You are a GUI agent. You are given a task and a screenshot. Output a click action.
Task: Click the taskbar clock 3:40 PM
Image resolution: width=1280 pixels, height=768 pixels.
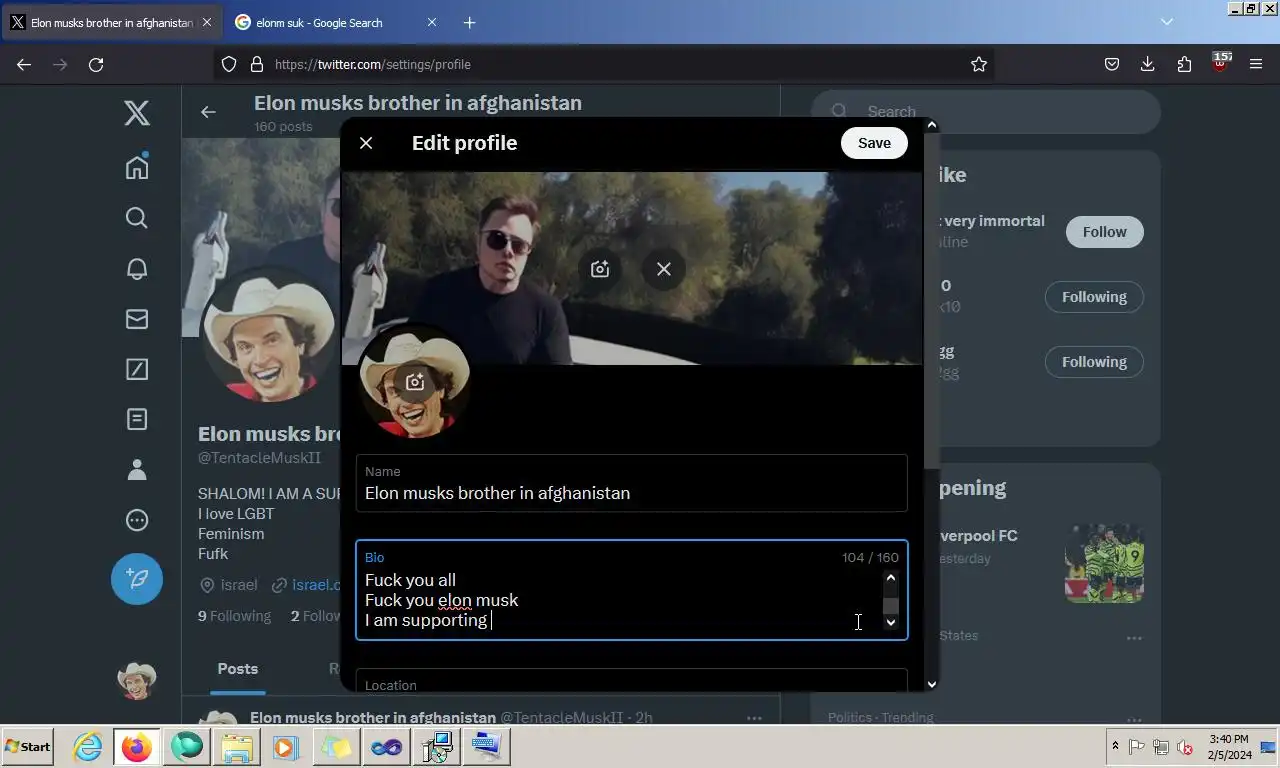point(1228,747)
